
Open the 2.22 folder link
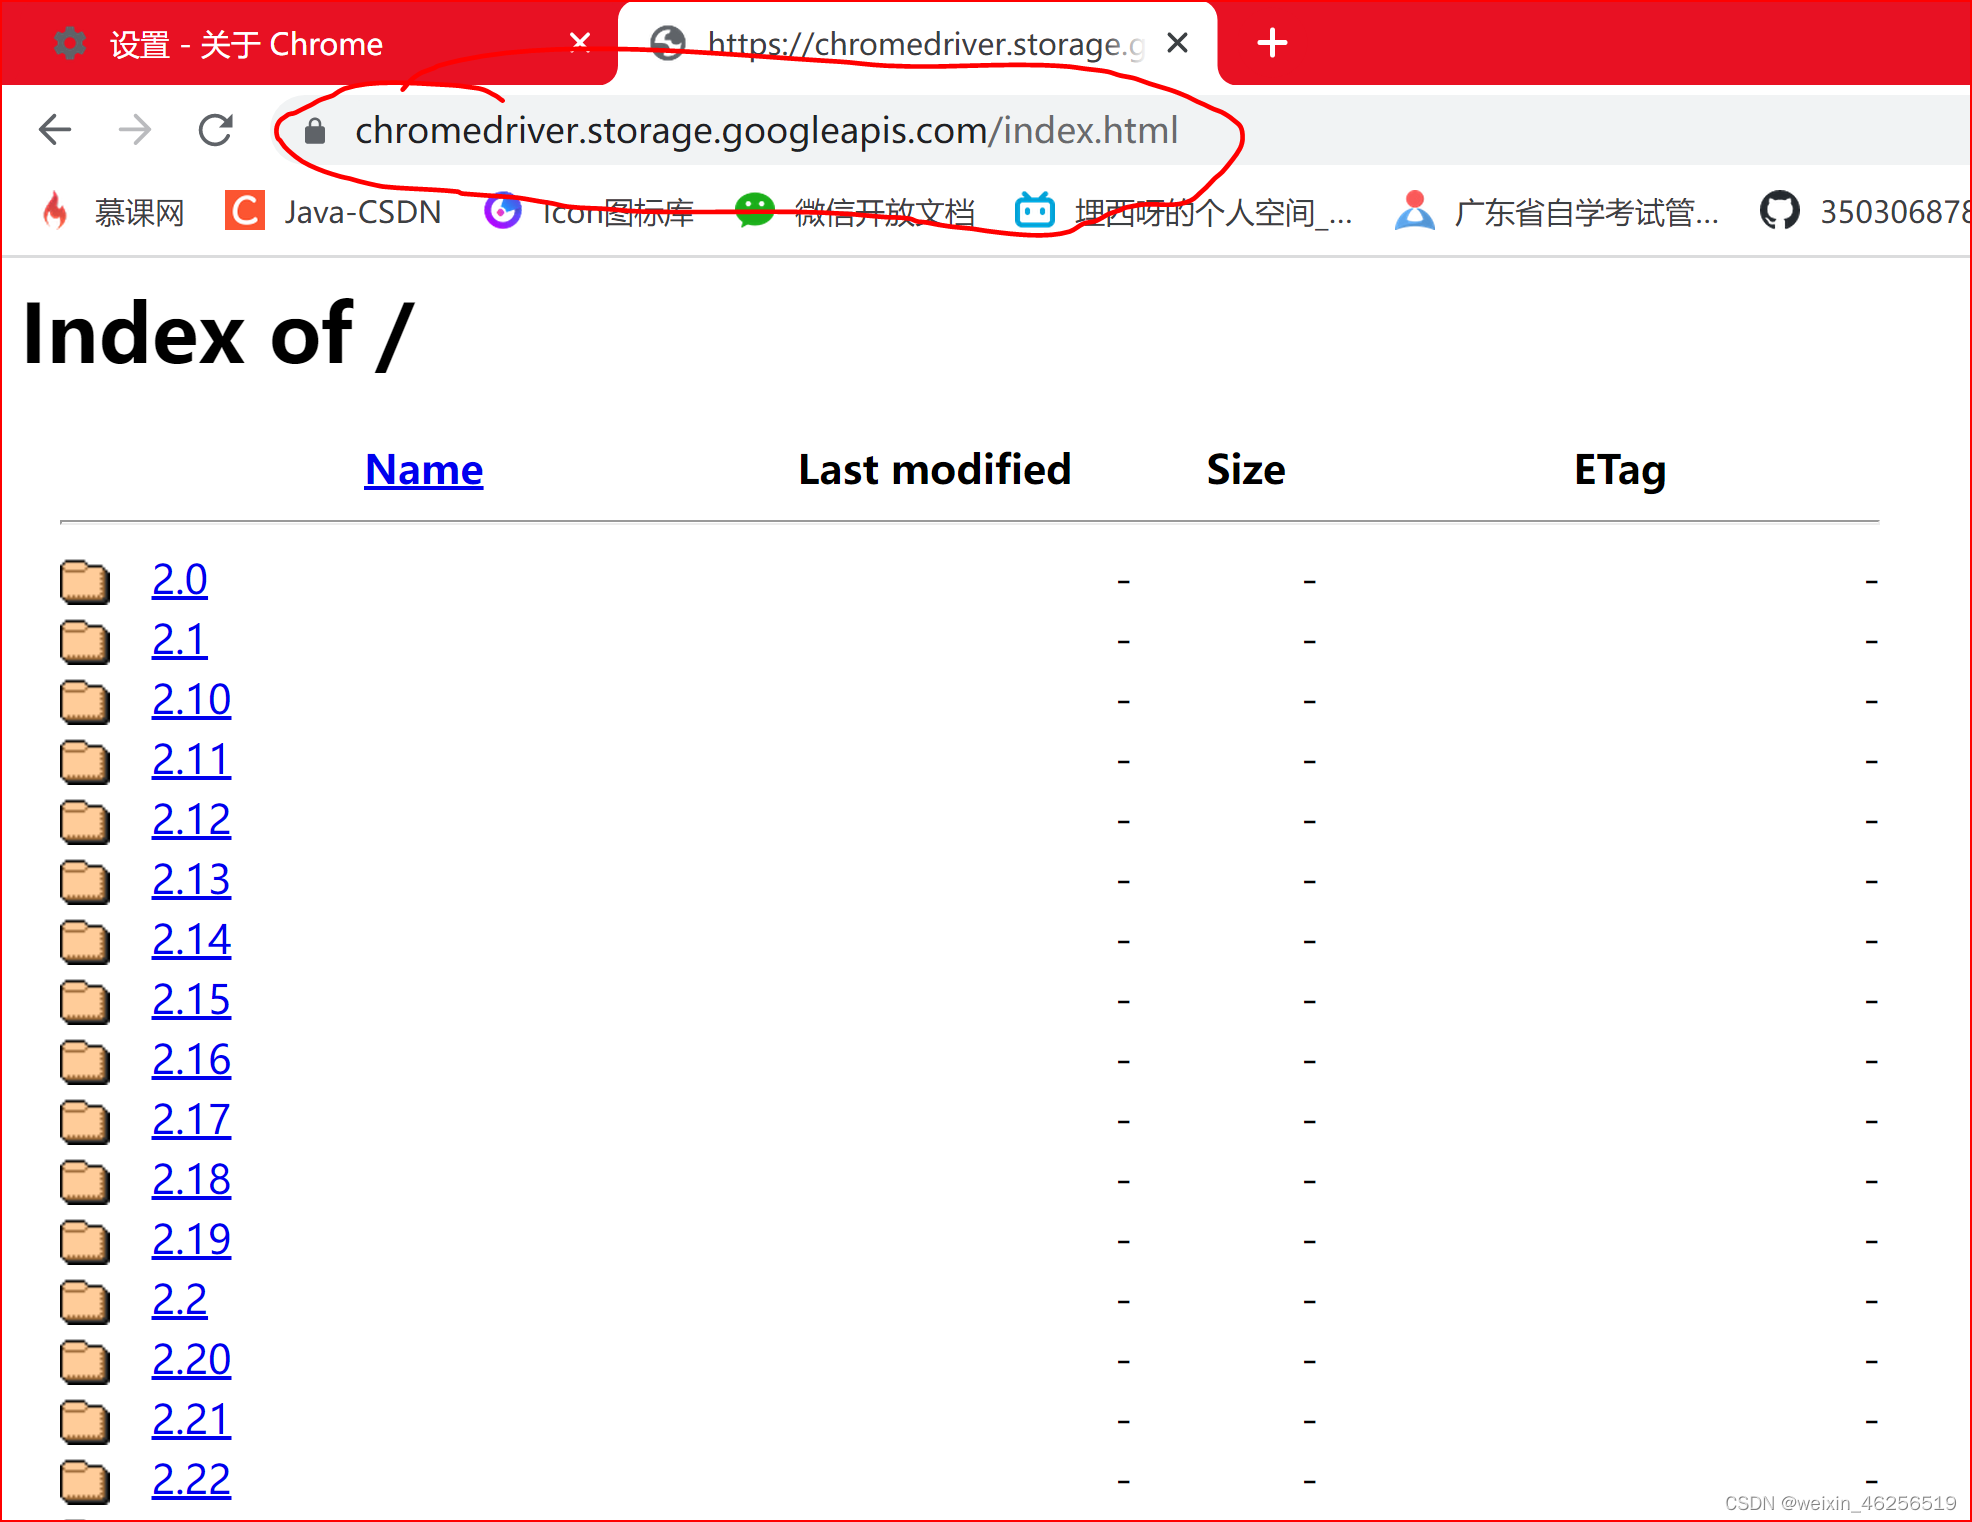[191, 1480]
